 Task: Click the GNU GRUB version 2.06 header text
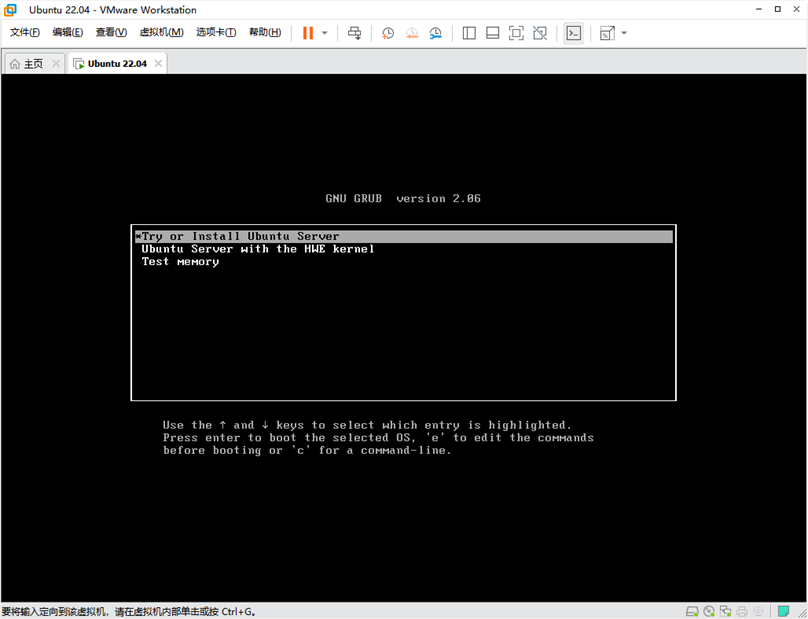[x=403, y=198]
